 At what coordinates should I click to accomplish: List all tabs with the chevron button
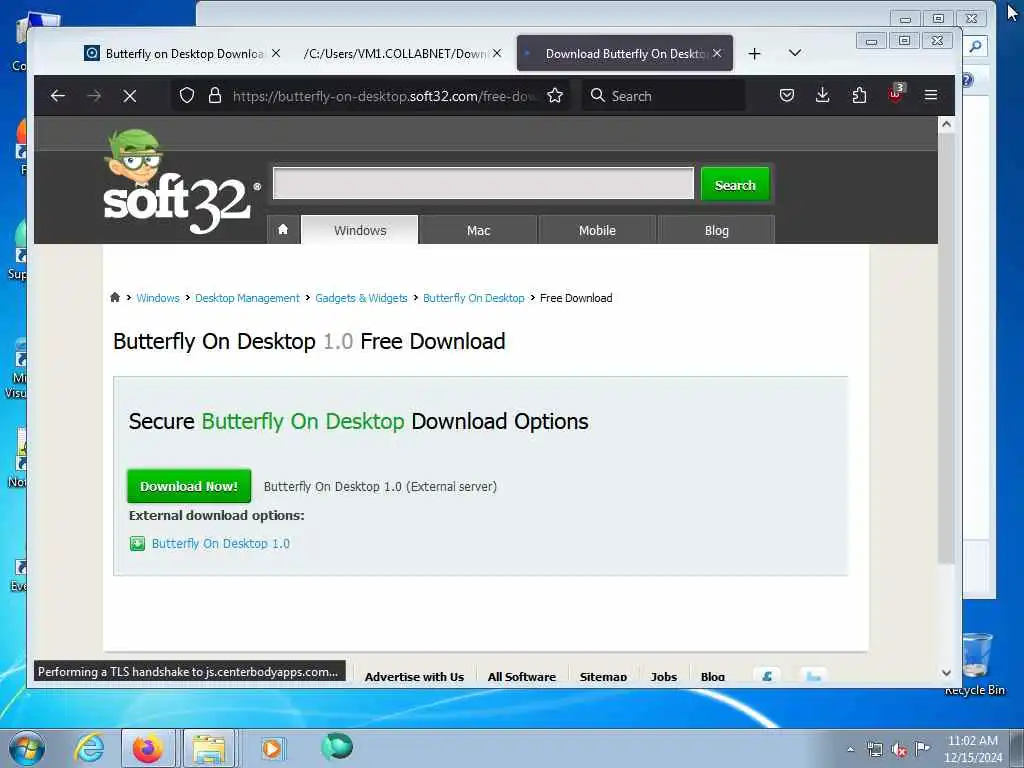coord(795,53)
